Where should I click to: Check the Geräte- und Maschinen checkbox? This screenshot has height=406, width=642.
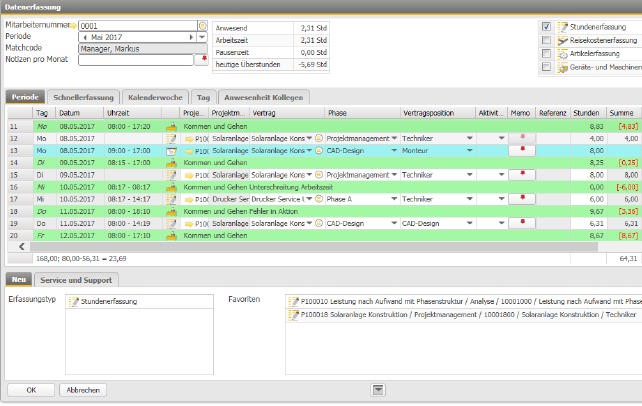[546, 67]
